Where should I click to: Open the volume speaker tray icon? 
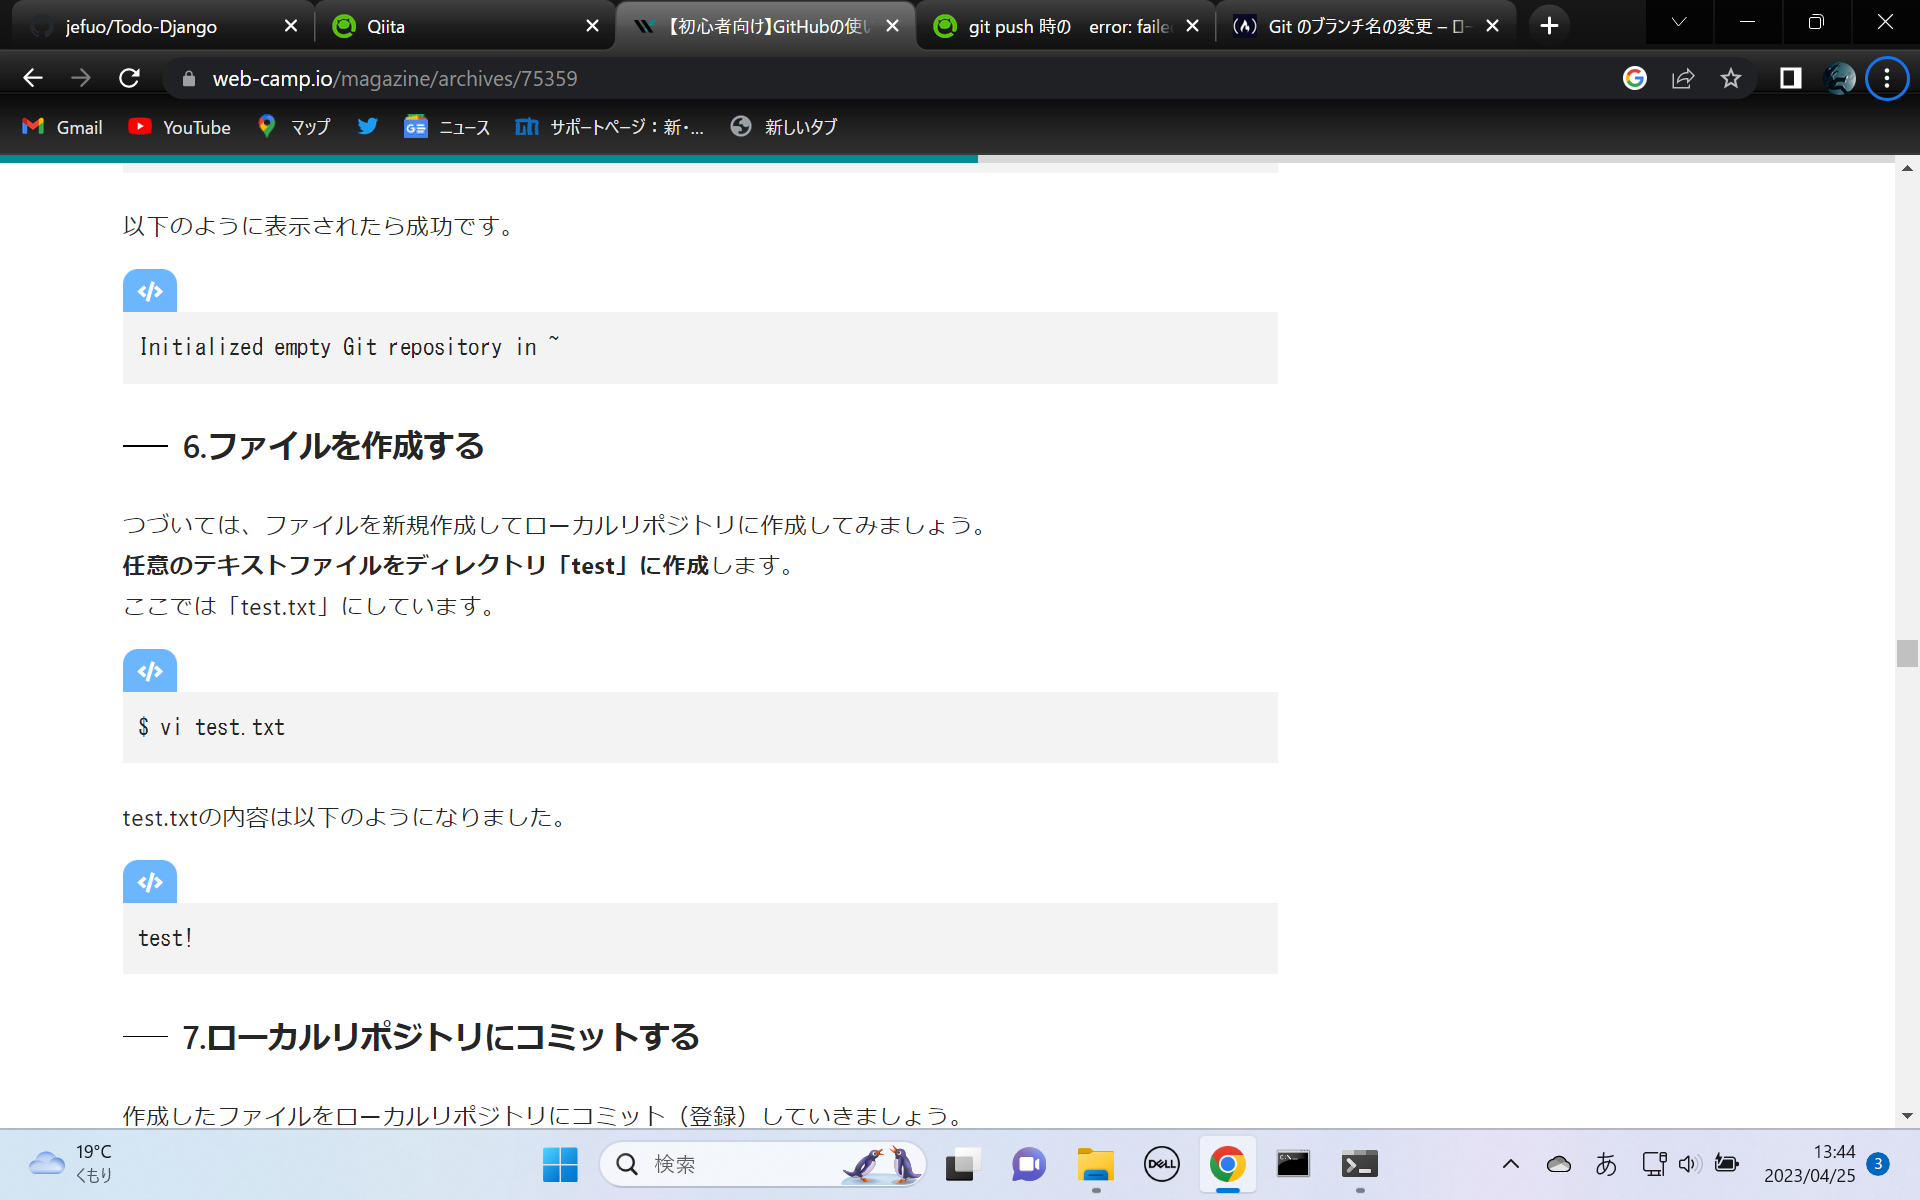[1690, 1164]
